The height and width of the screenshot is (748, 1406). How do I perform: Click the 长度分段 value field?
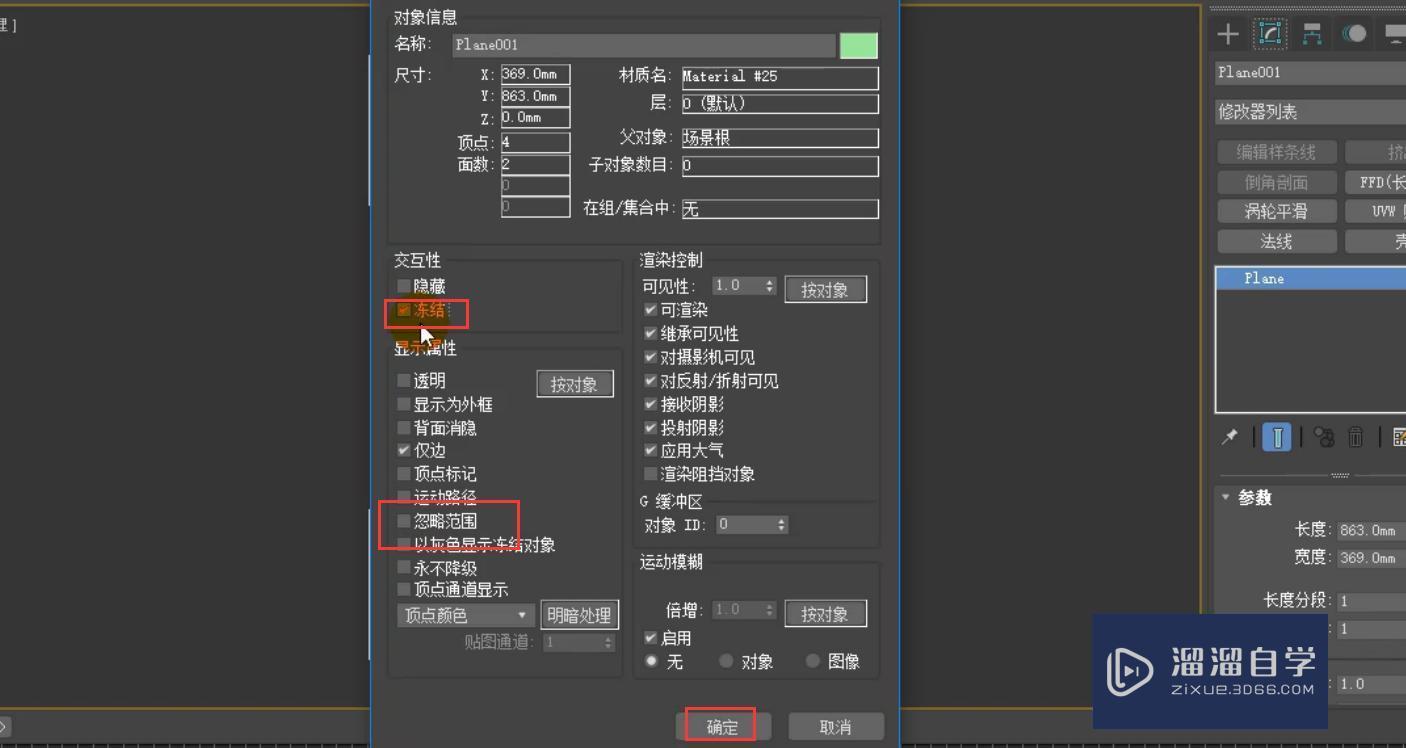pos(1370,601)
